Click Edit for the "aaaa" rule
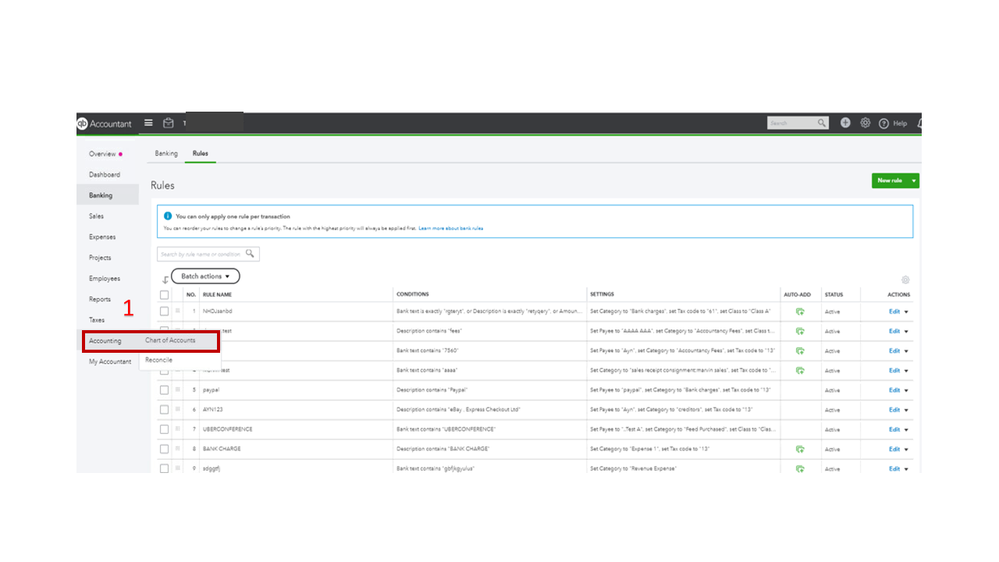Viewport: 999px width, 562px height. 895,370
